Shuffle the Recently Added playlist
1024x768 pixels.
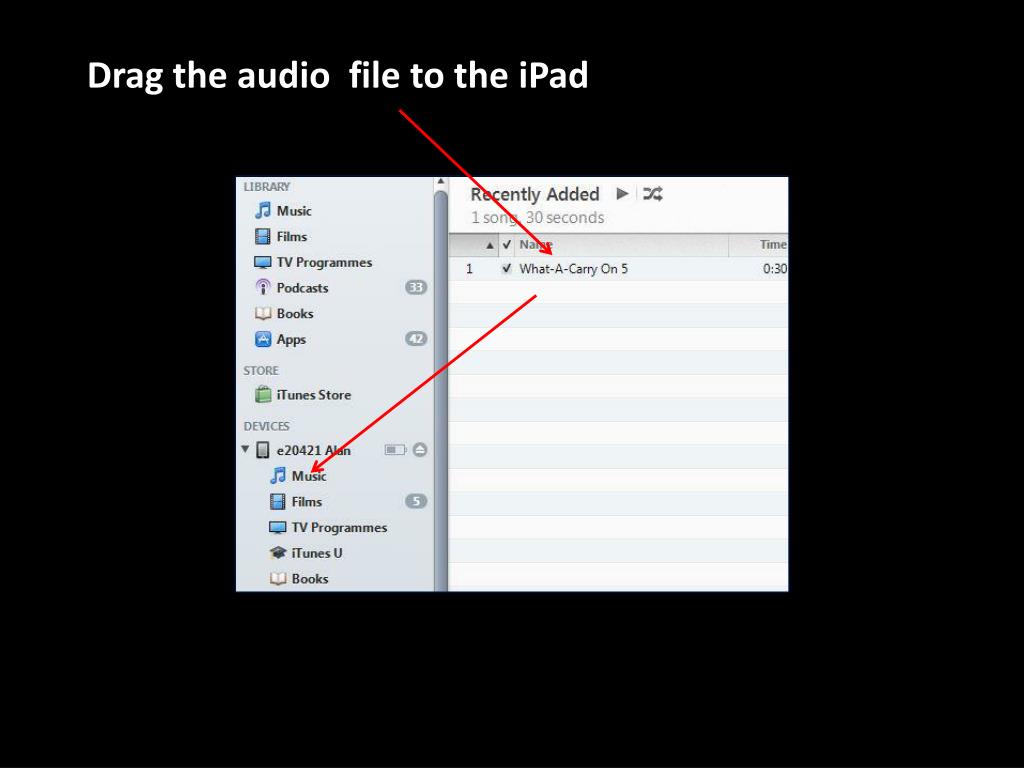652,193
